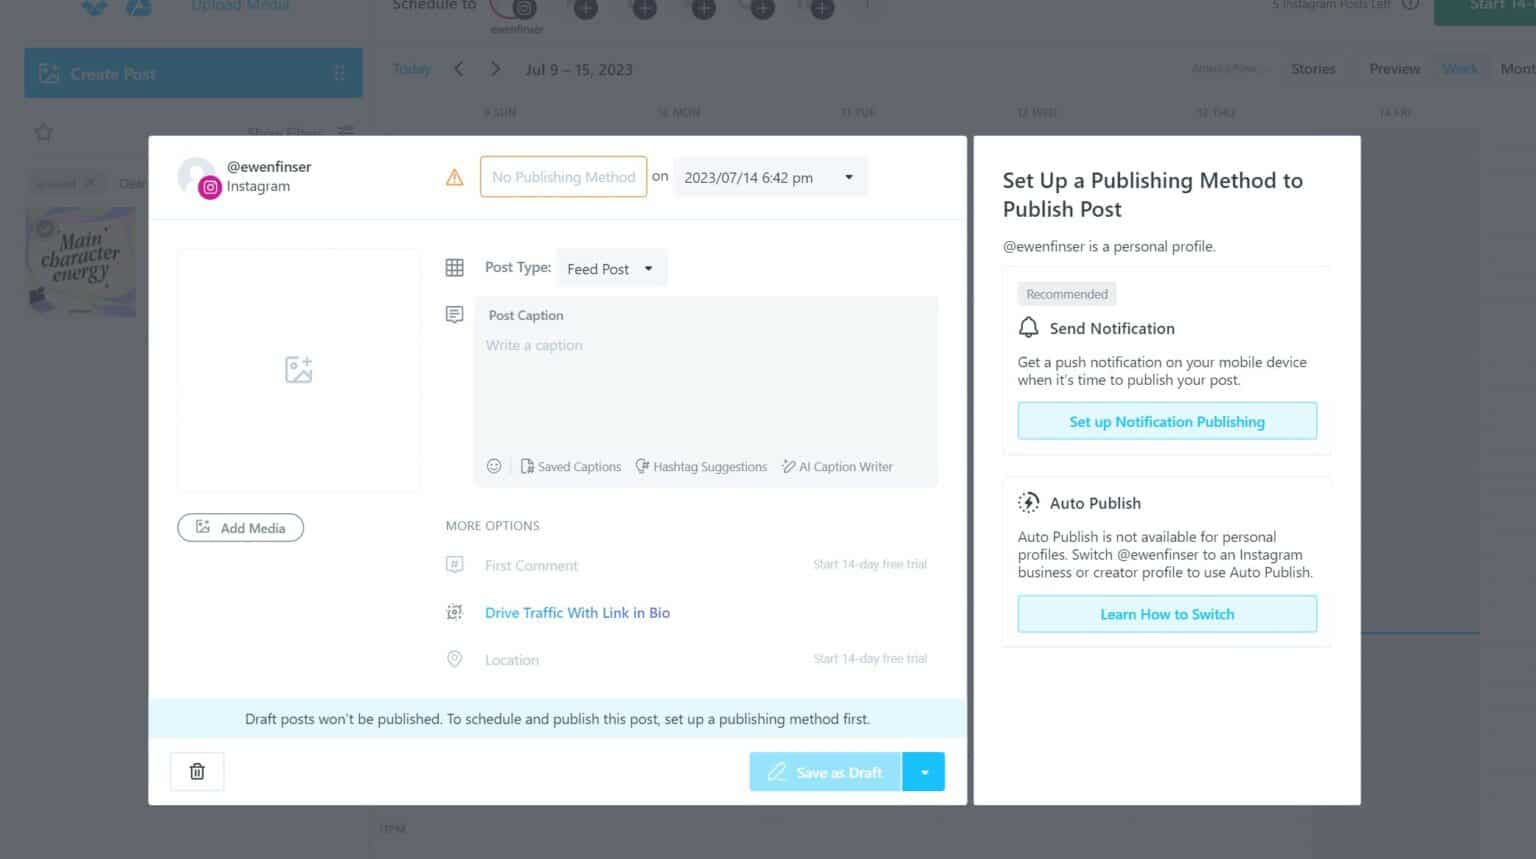Expand the Save as Draft dropdown arrow
Viewport: 1536px width, 859px height.
tap(923, 771)
